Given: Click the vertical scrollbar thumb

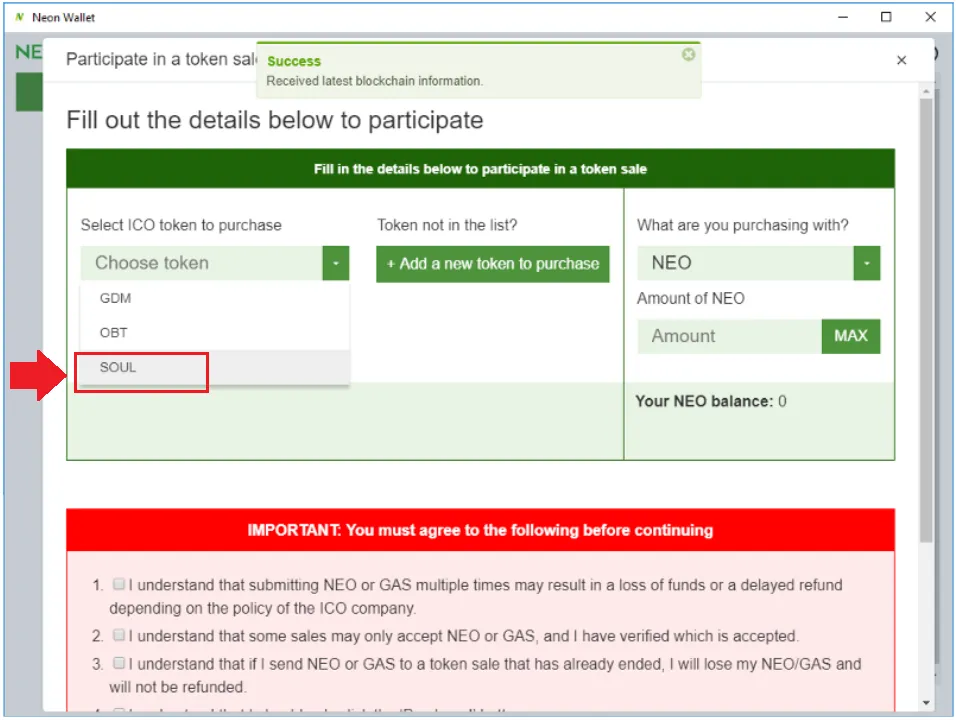Looking at the screenshot, I should point(926,320).
